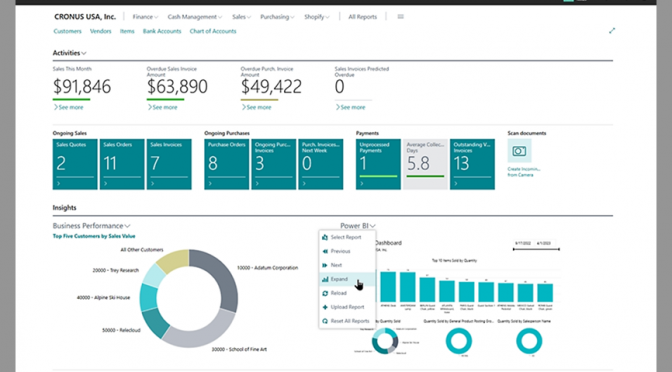Click See more under Sales This Month
Screen dimensions: 672x372
[69, 107]
